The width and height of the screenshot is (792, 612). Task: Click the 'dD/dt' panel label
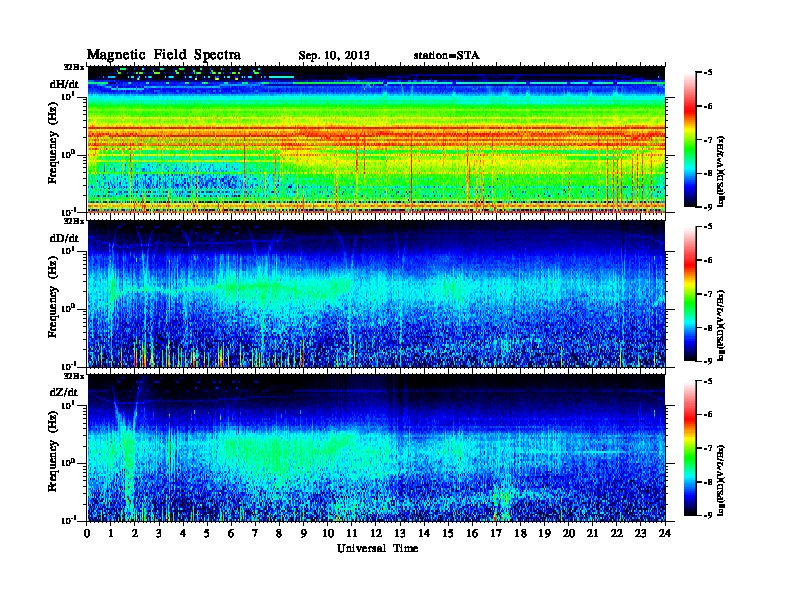[x=64, y=238]
